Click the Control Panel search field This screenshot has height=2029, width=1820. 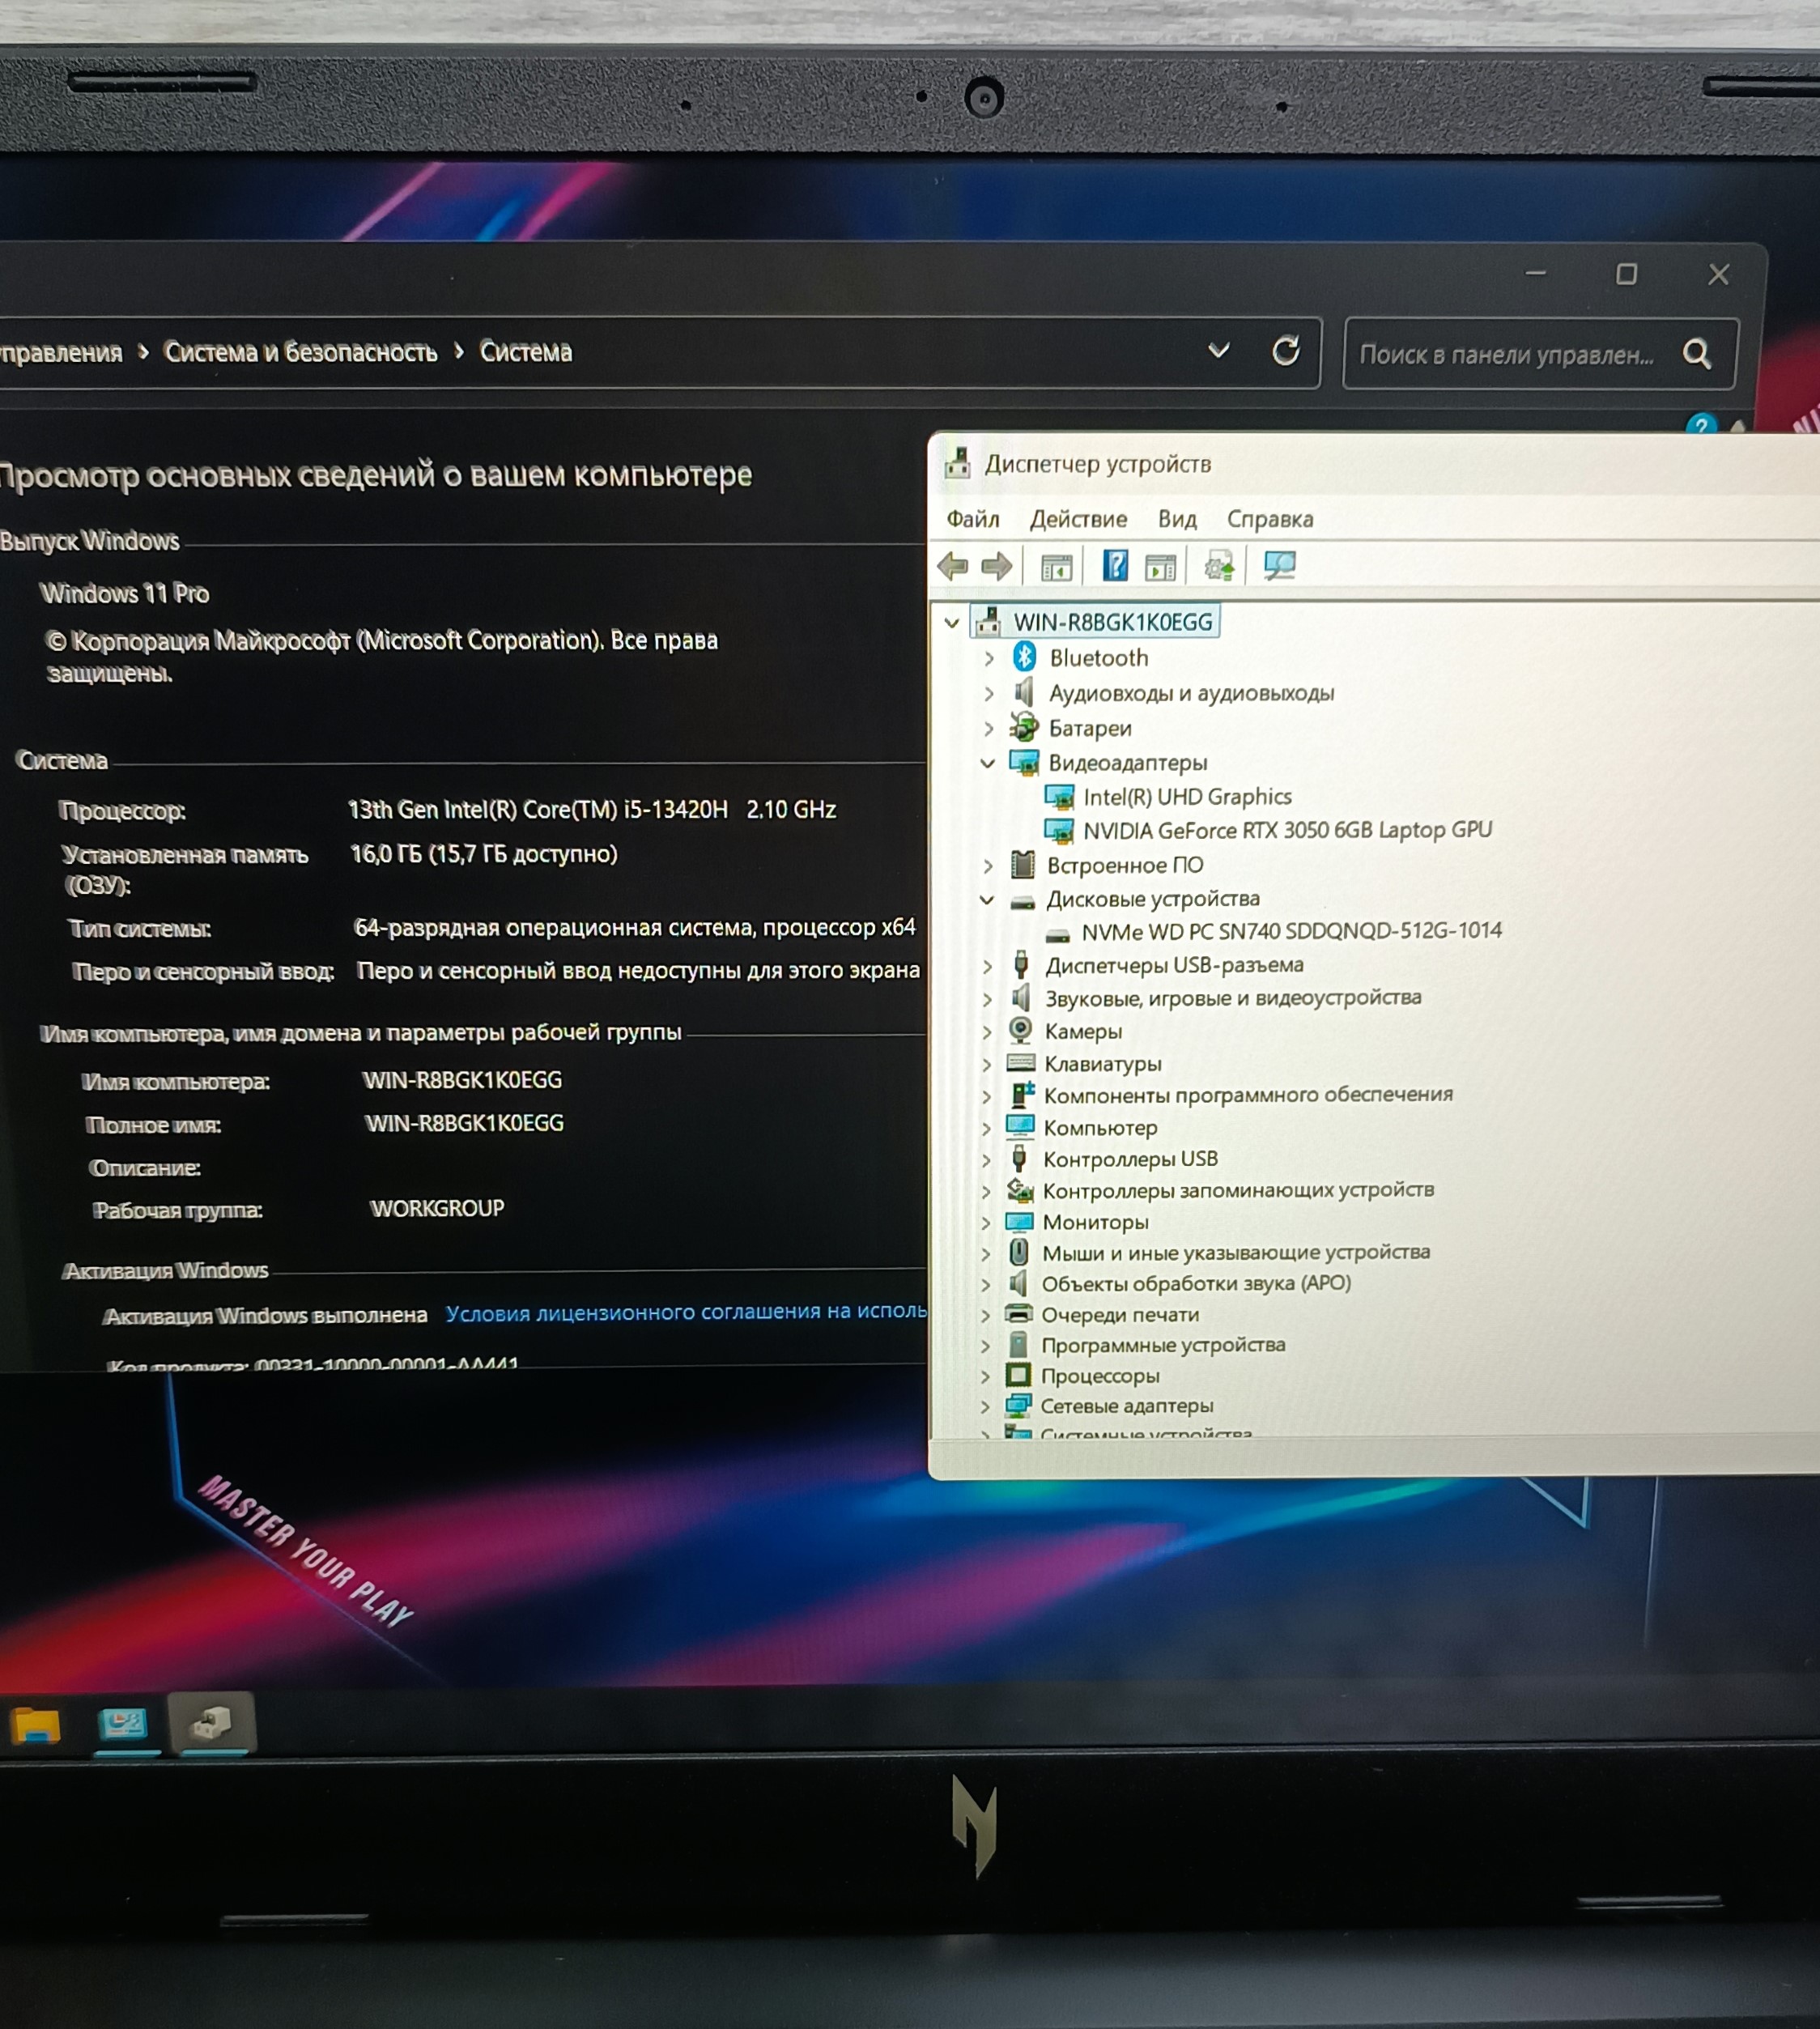point(1505,354)
